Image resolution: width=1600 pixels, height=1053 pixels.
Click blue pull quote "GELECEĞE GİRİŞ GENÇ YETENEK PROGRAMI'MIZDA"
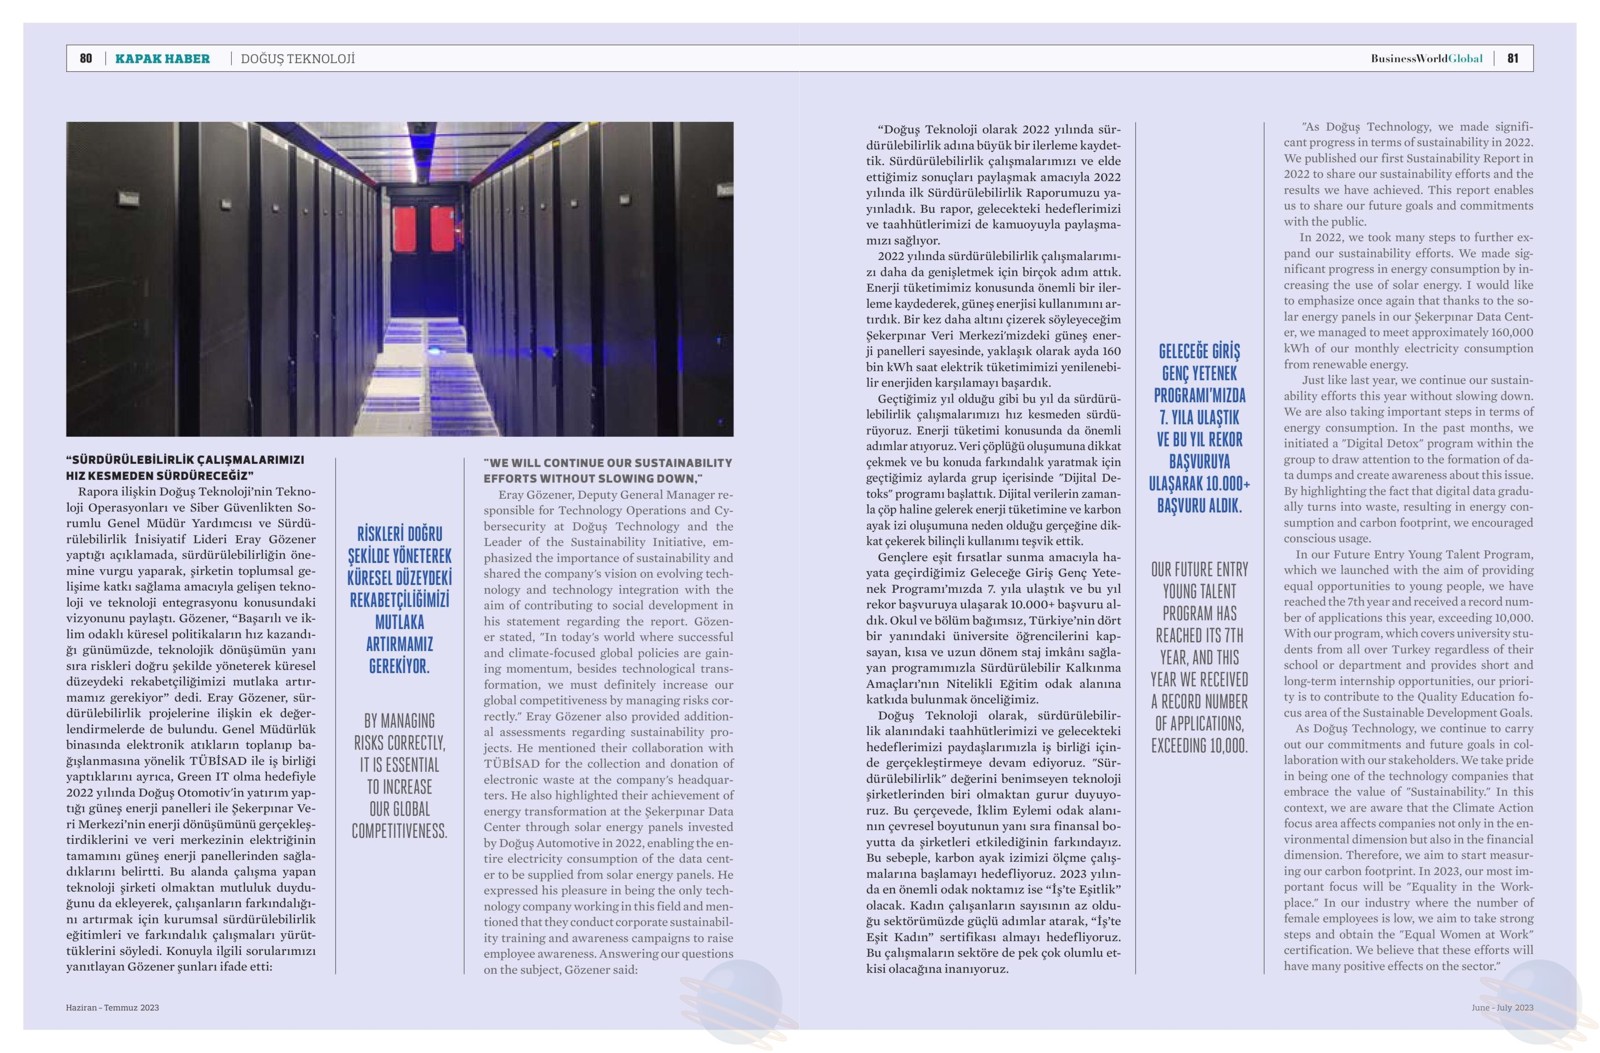click(x=1199, y=428)
